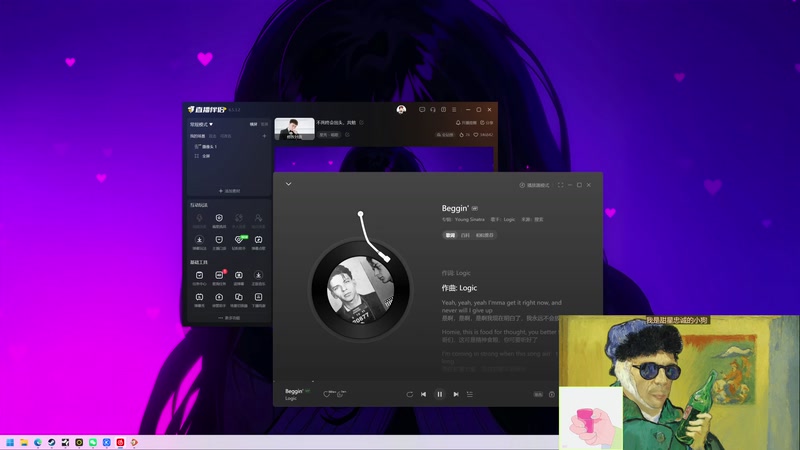Jump to lyric line "Yeah, yeah, yeah I'mma get it right now"
The height and width of the screenshot is (450, 800).
pyautogui.click(x=502, y=306)
